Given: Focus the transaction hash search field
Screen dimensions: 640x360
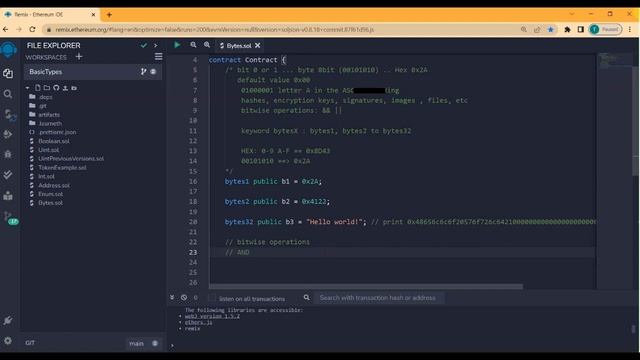Looking at the screenshot, I should [x=378, y=298].
